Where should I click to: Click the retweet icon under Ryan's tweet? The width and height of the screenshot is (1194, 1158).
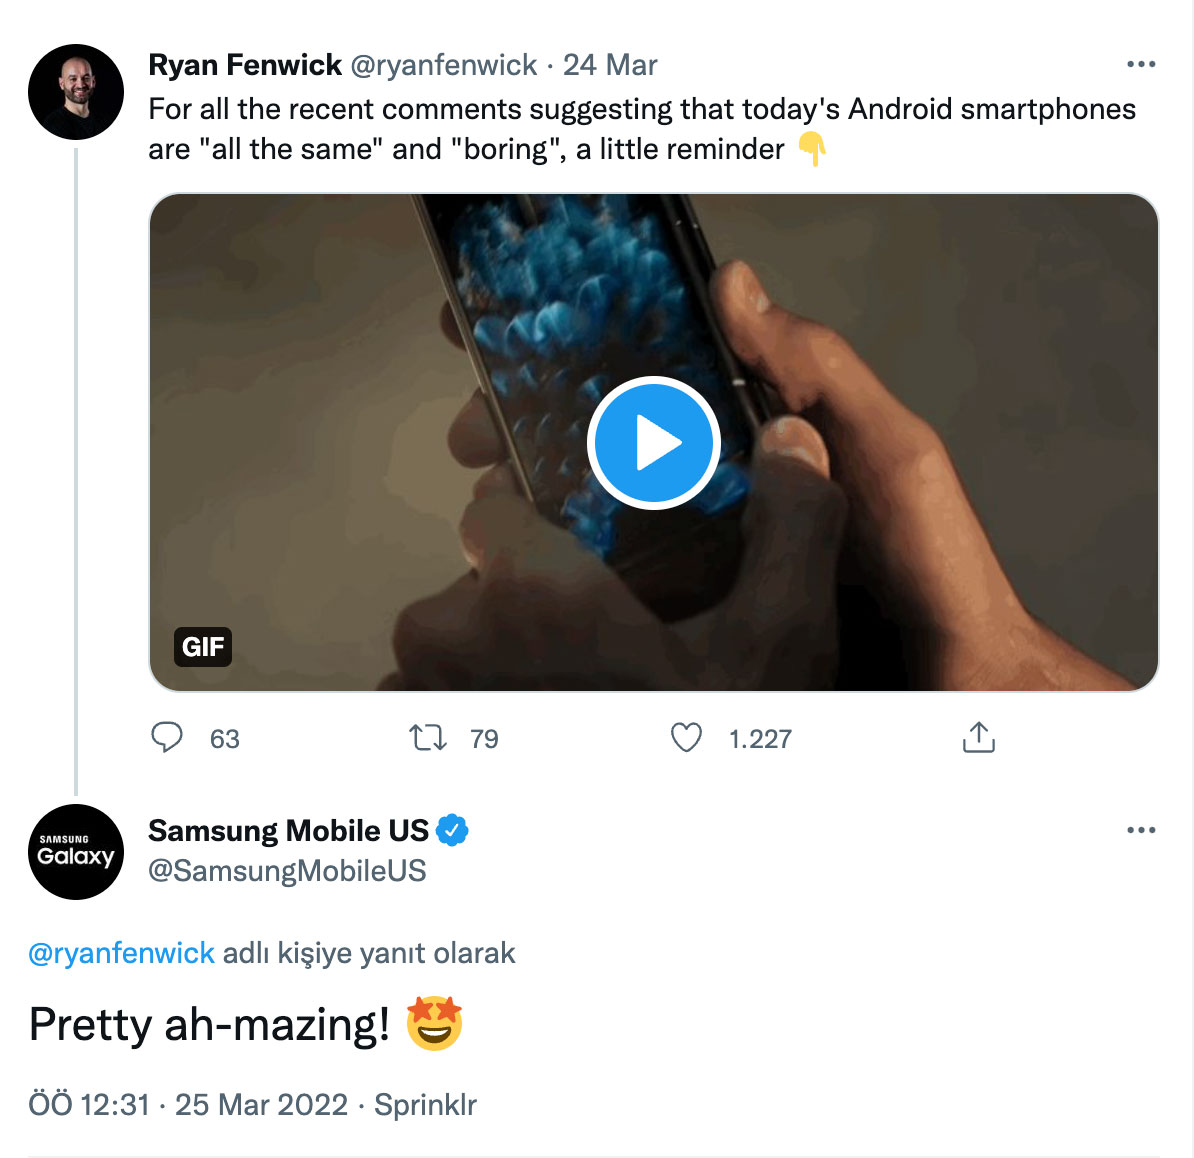[x=428, y=738]
